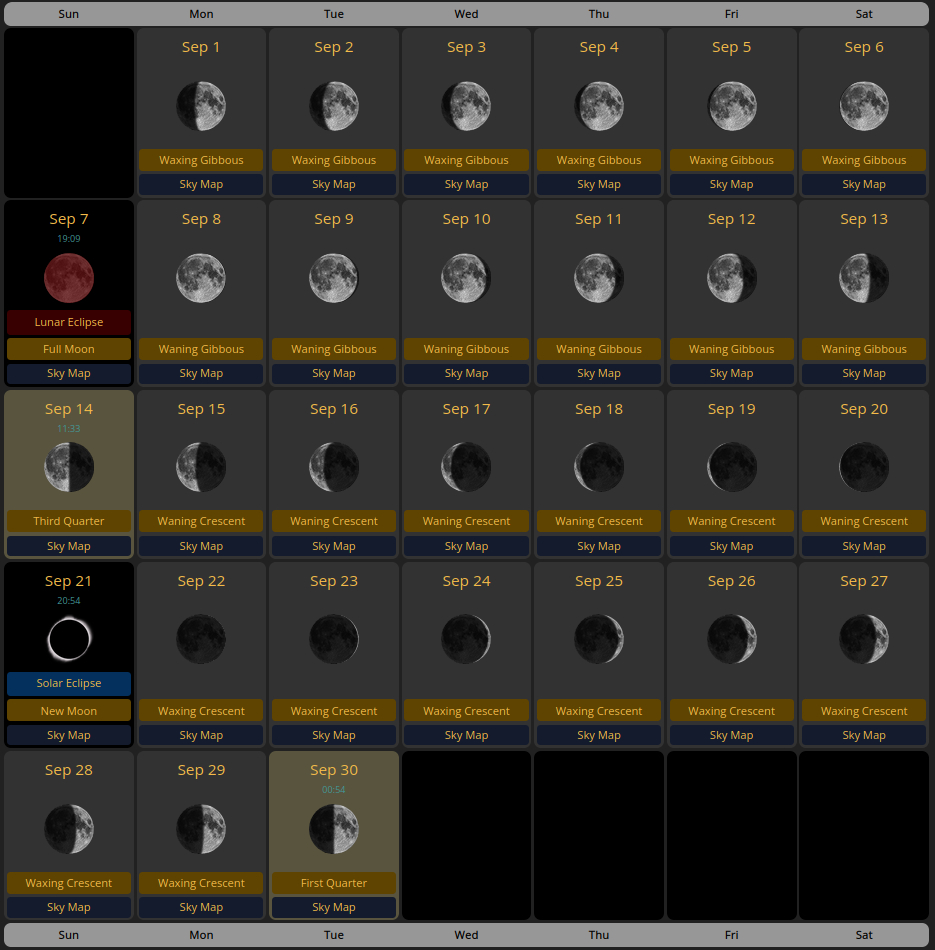Click the Sun header in the top row
935x950 pixels.
pos(69,14)
